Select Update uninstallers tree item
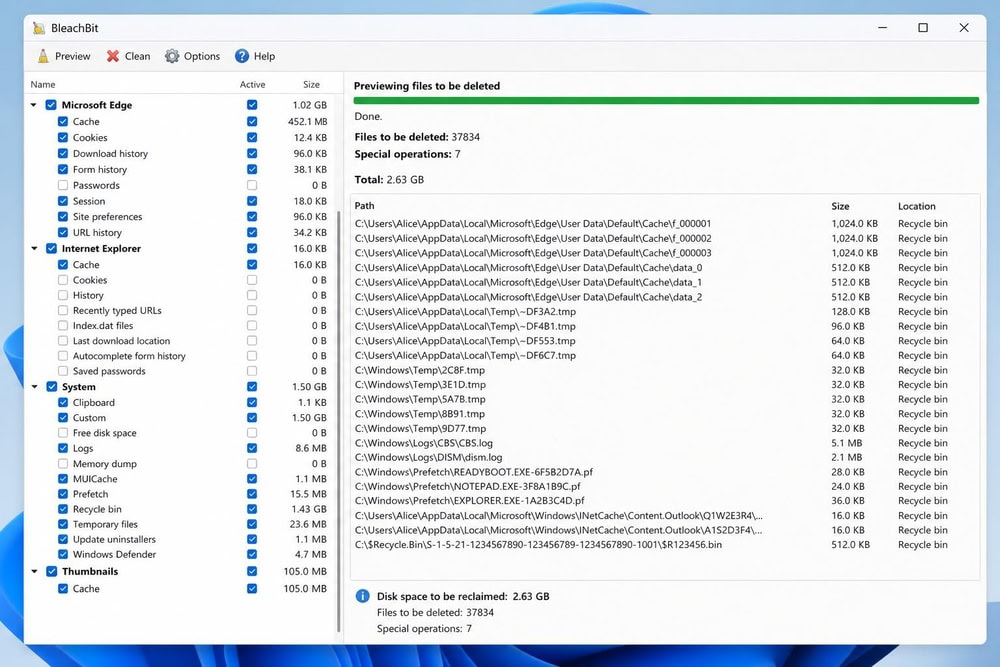The height and width of the screenshot is (667, 1000). click(114, 539)
